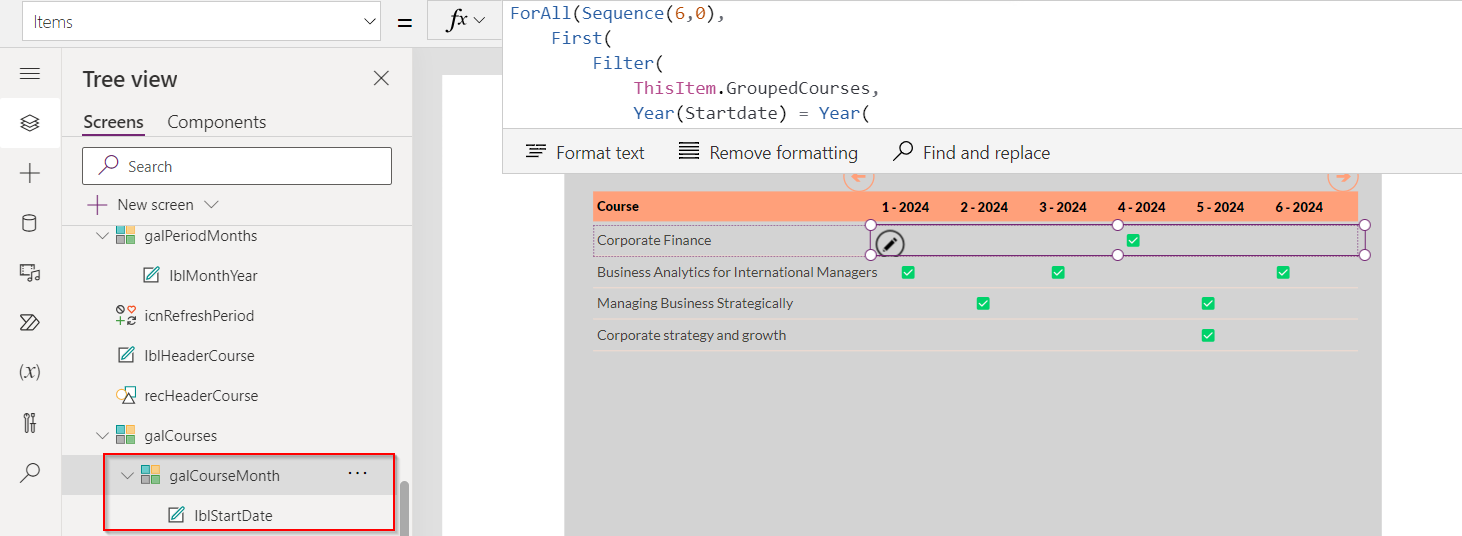The height and width of the screenshot is (536, 1462).
Task: Toggle the Corporate strategy and growth checkbox
Action: tap(1208, 335)
